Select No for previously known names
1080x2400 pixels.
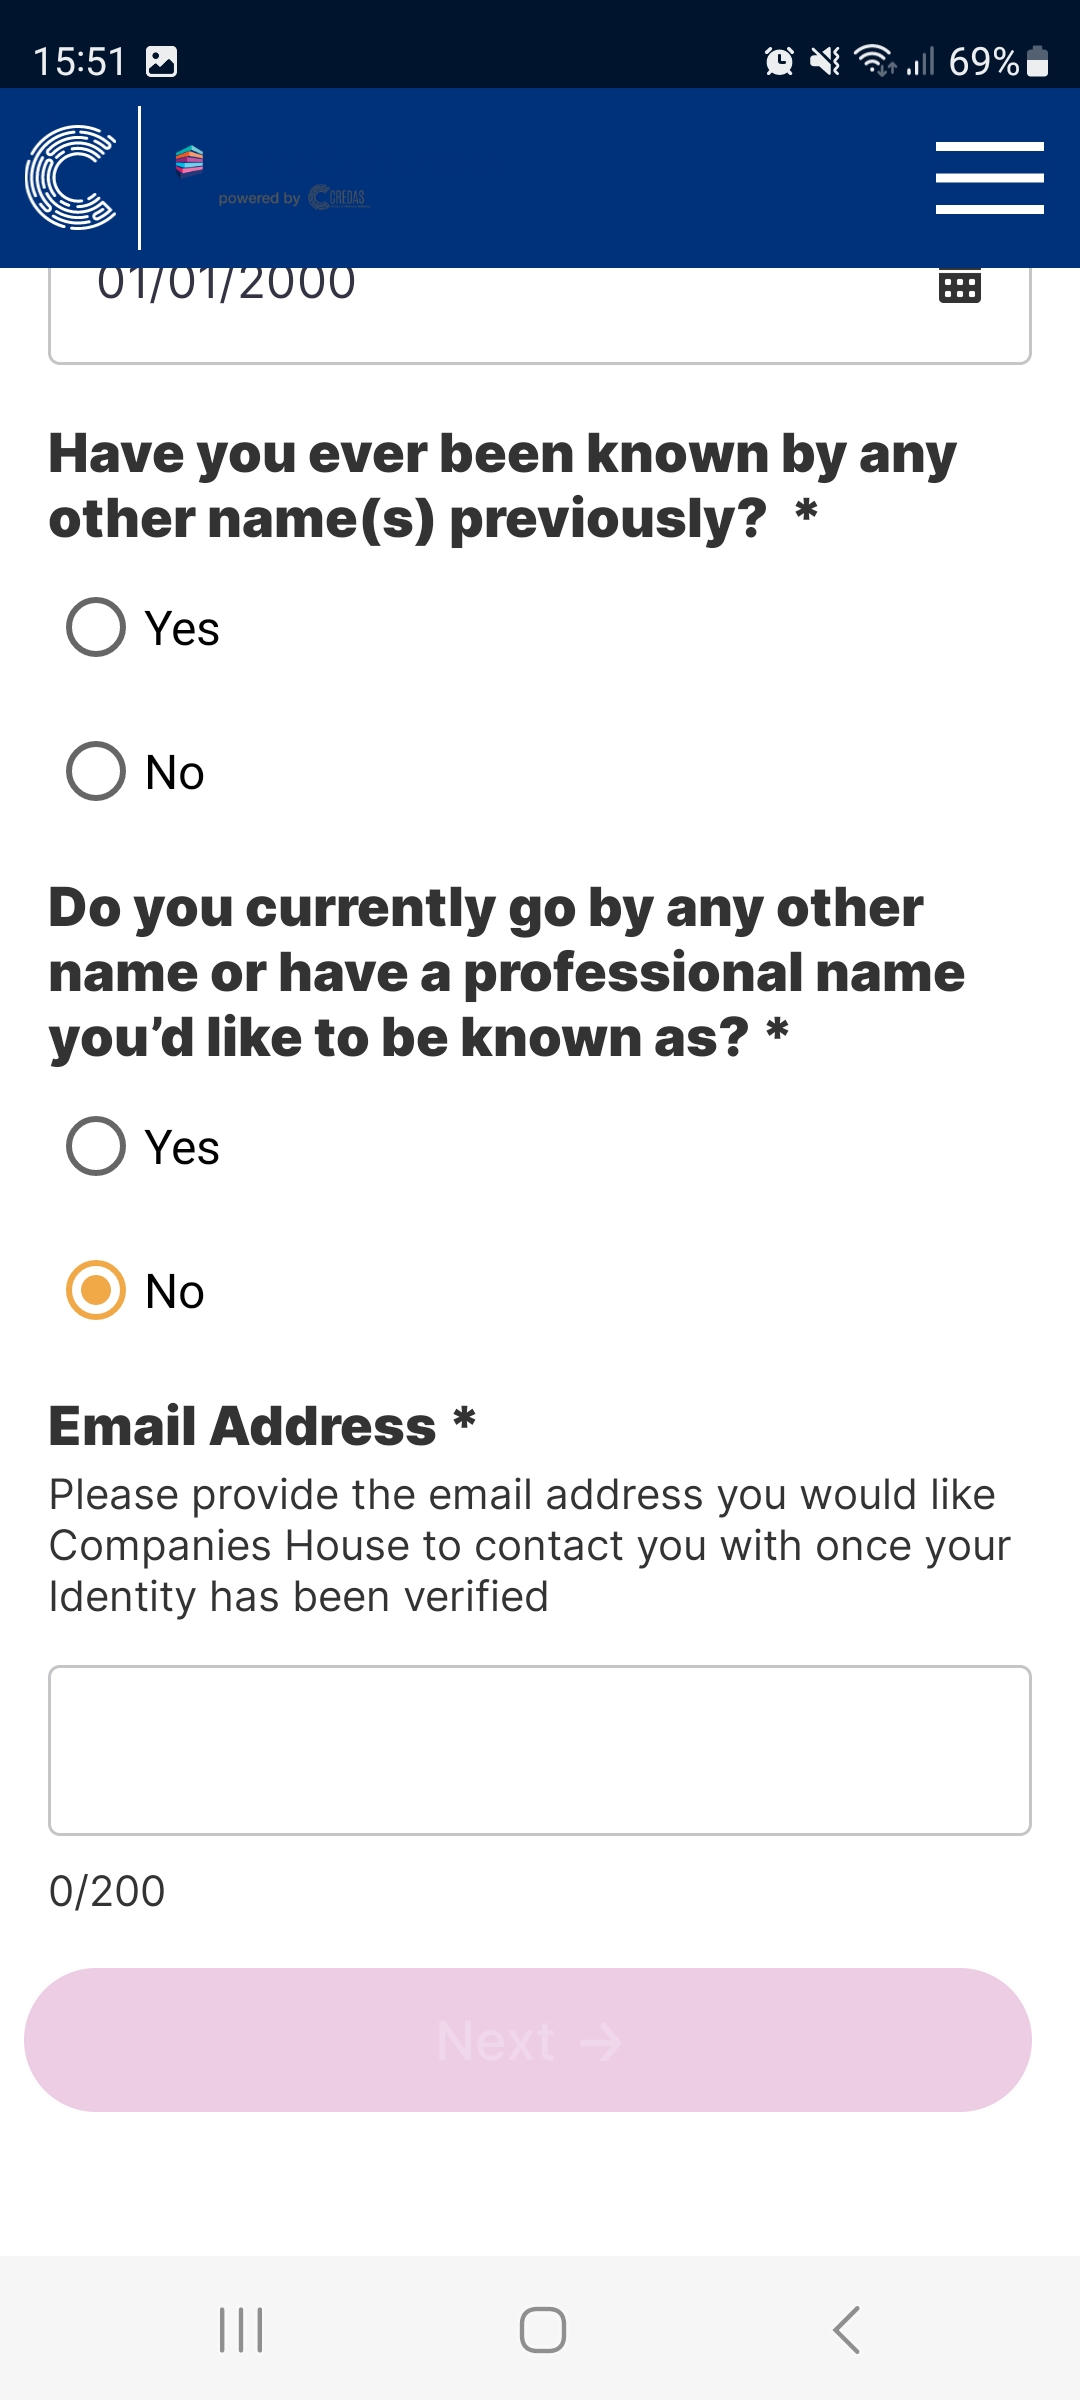[x=96, y=771]
